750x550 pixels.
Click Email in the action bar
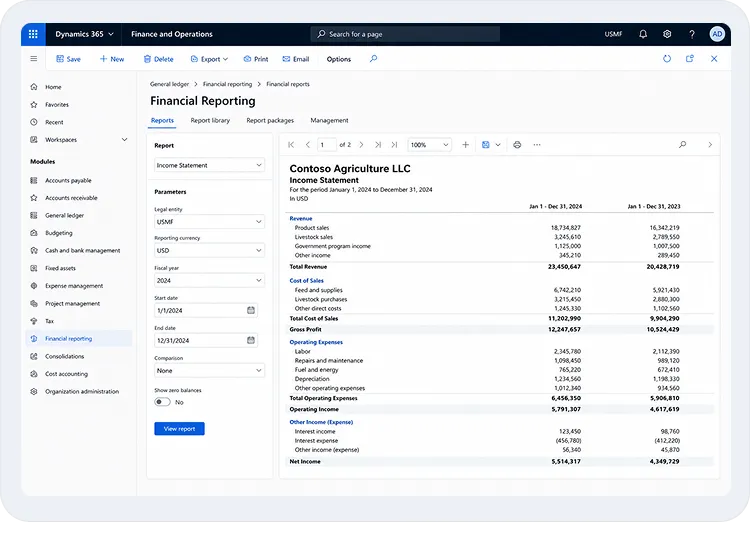pos(296,59)
